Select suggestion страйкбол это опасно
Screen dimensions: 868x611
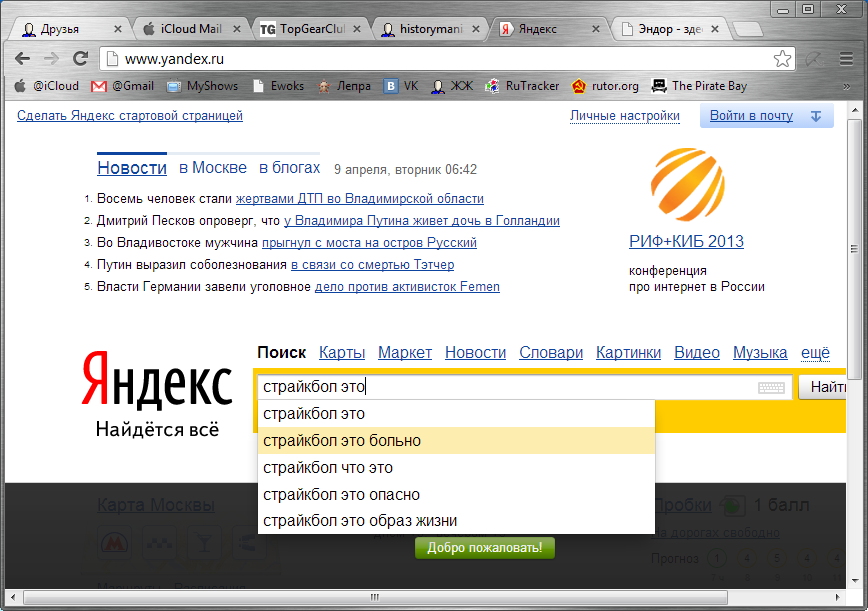(x=456, y=494)
